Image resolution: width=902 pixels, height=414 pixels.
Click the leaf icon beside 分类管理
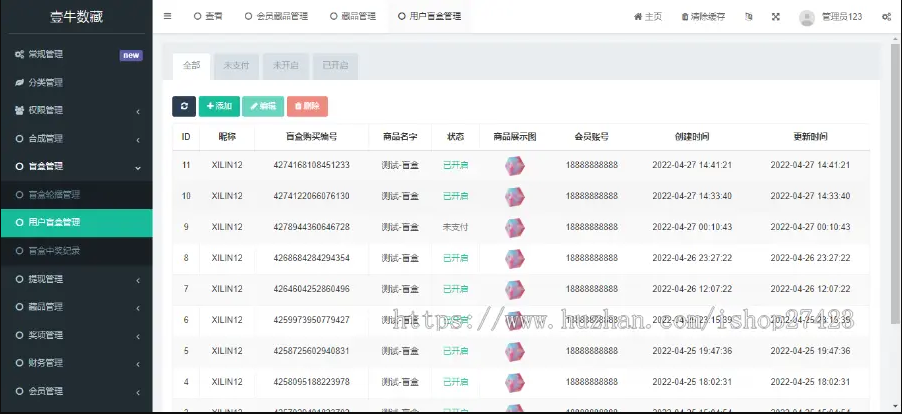[x=20, y=83]
